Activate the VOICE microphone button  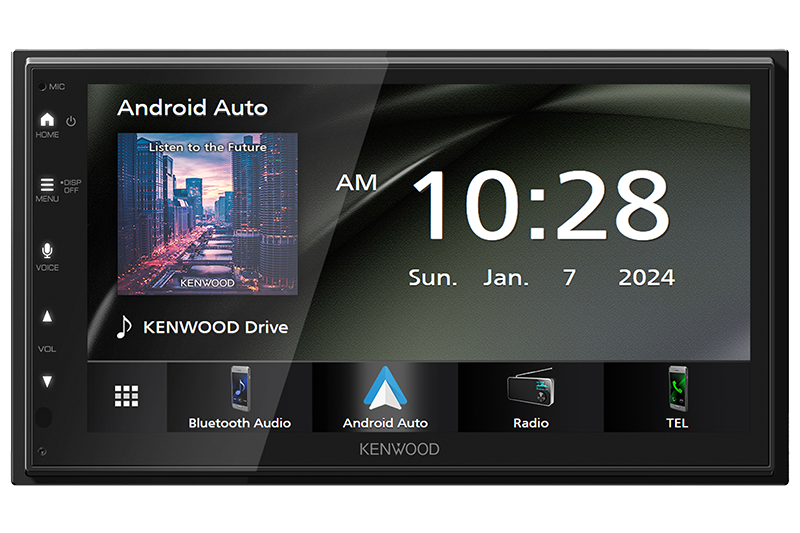(47, 250)
